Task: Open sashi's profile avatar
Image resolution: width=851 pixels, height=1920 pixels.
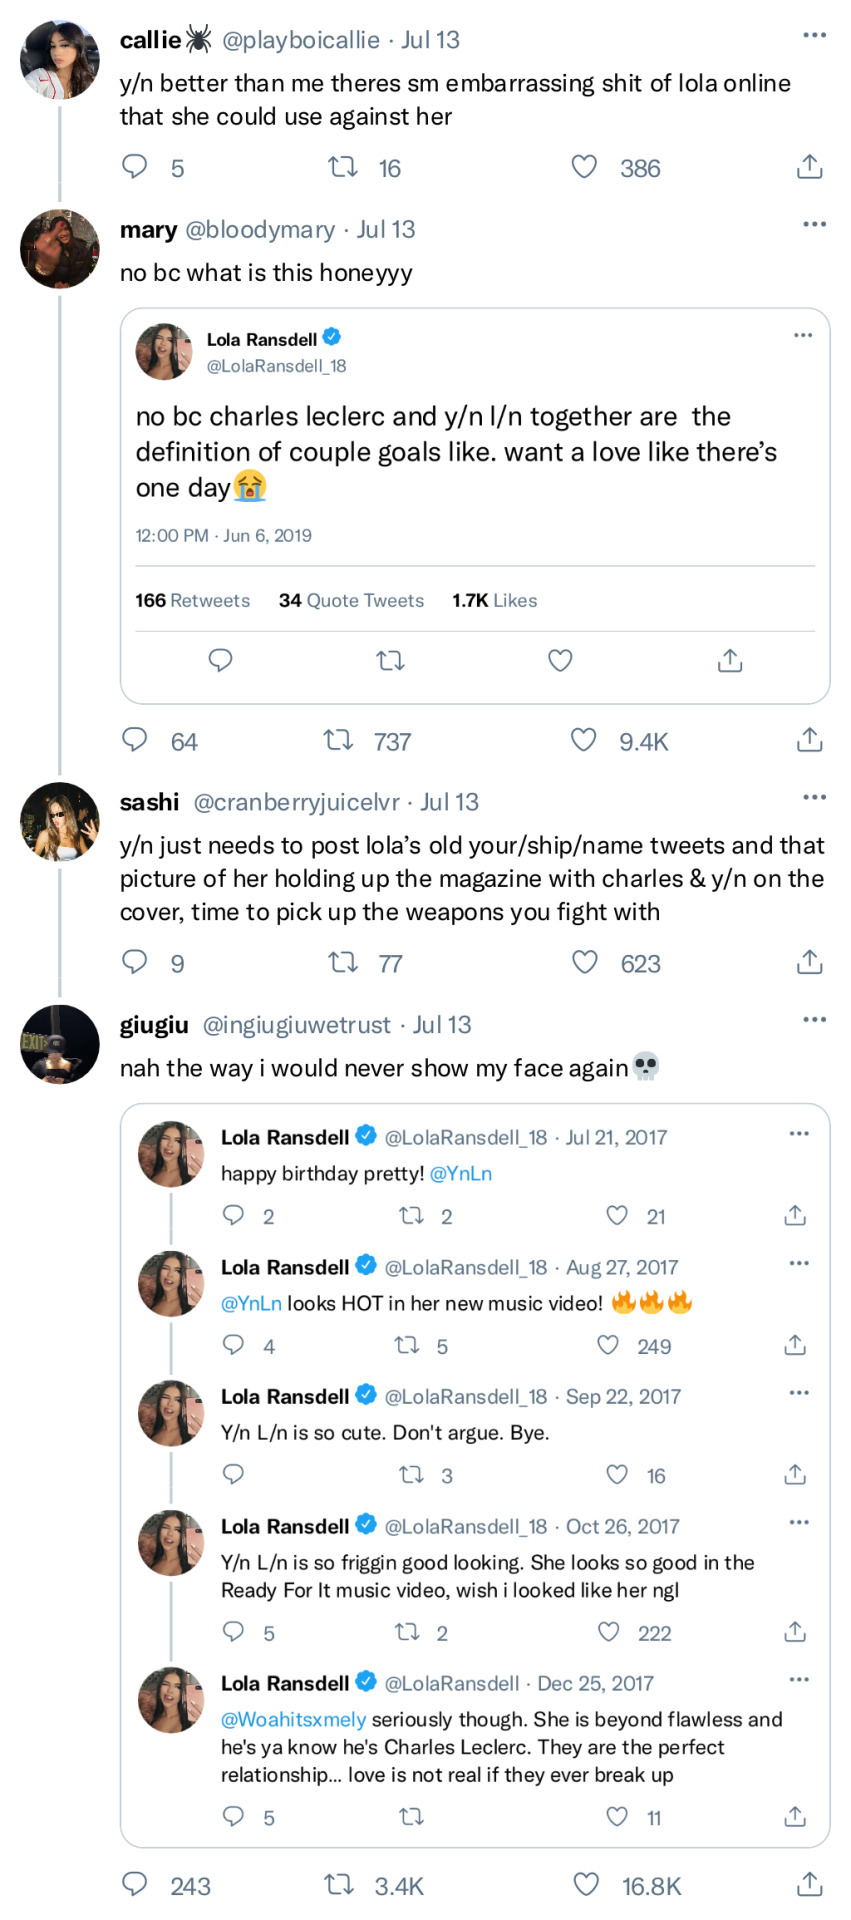Action: (59, 822)
